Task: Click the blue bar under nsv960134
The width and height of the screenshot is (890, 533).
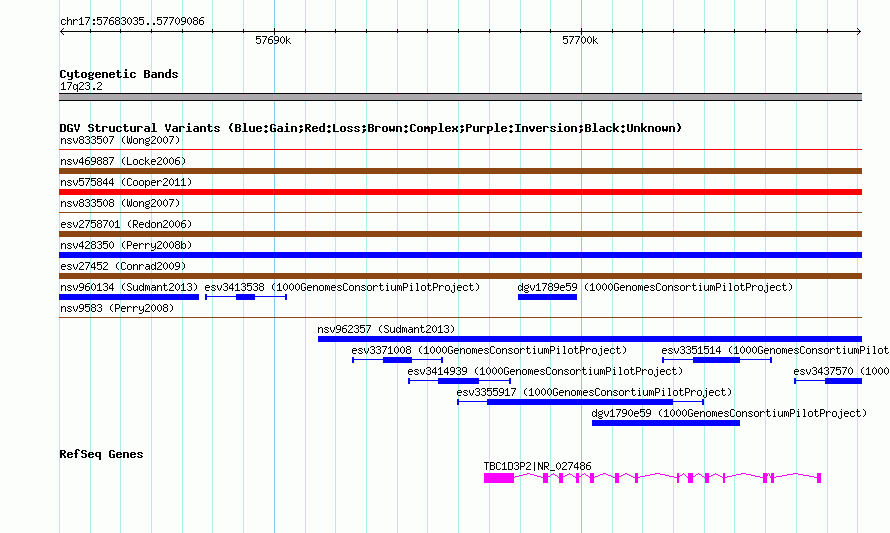Action: point(129,297)
